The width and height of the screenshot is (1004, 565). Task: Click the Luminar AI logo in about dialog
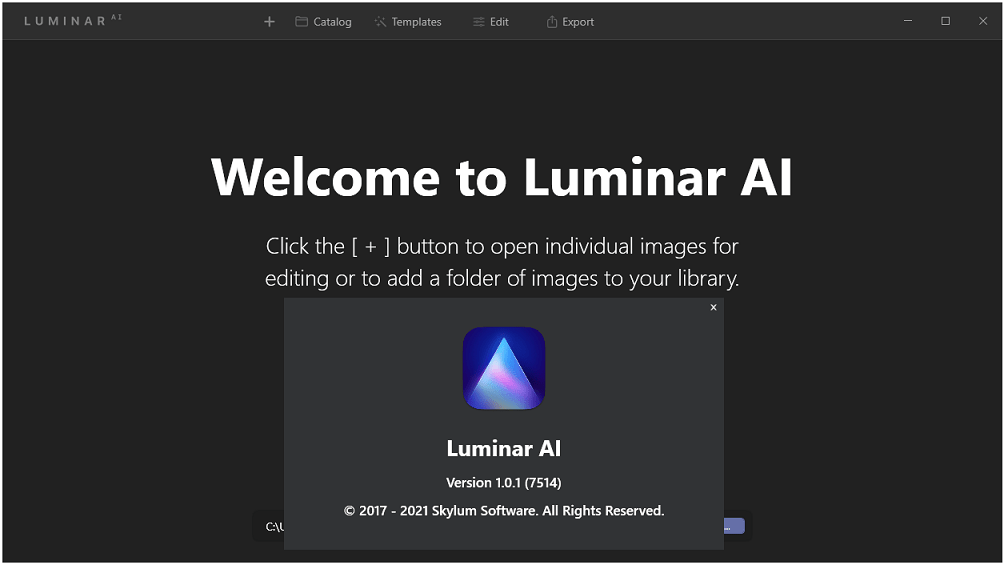(x=504, y=368)
